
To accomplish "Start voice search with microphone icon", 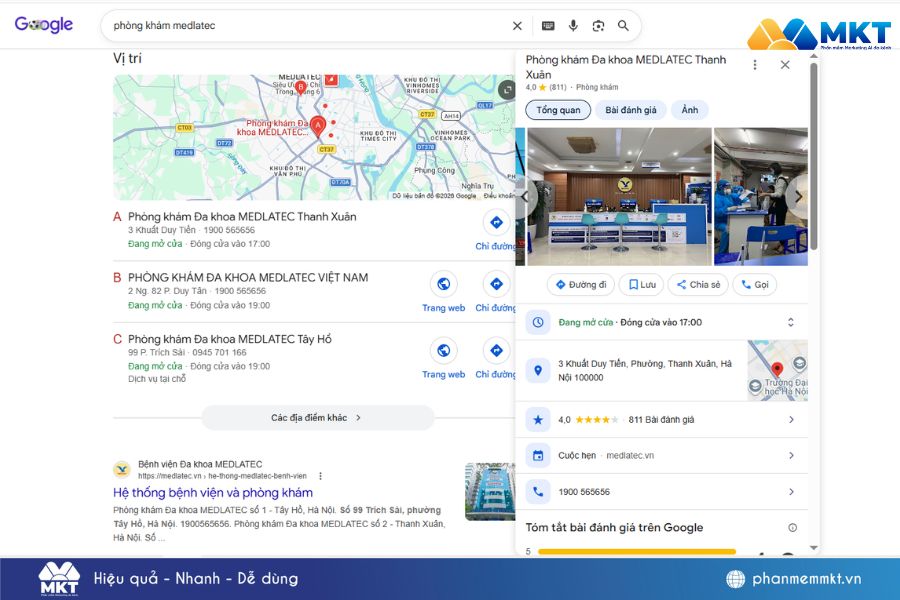I will point(573,26).
